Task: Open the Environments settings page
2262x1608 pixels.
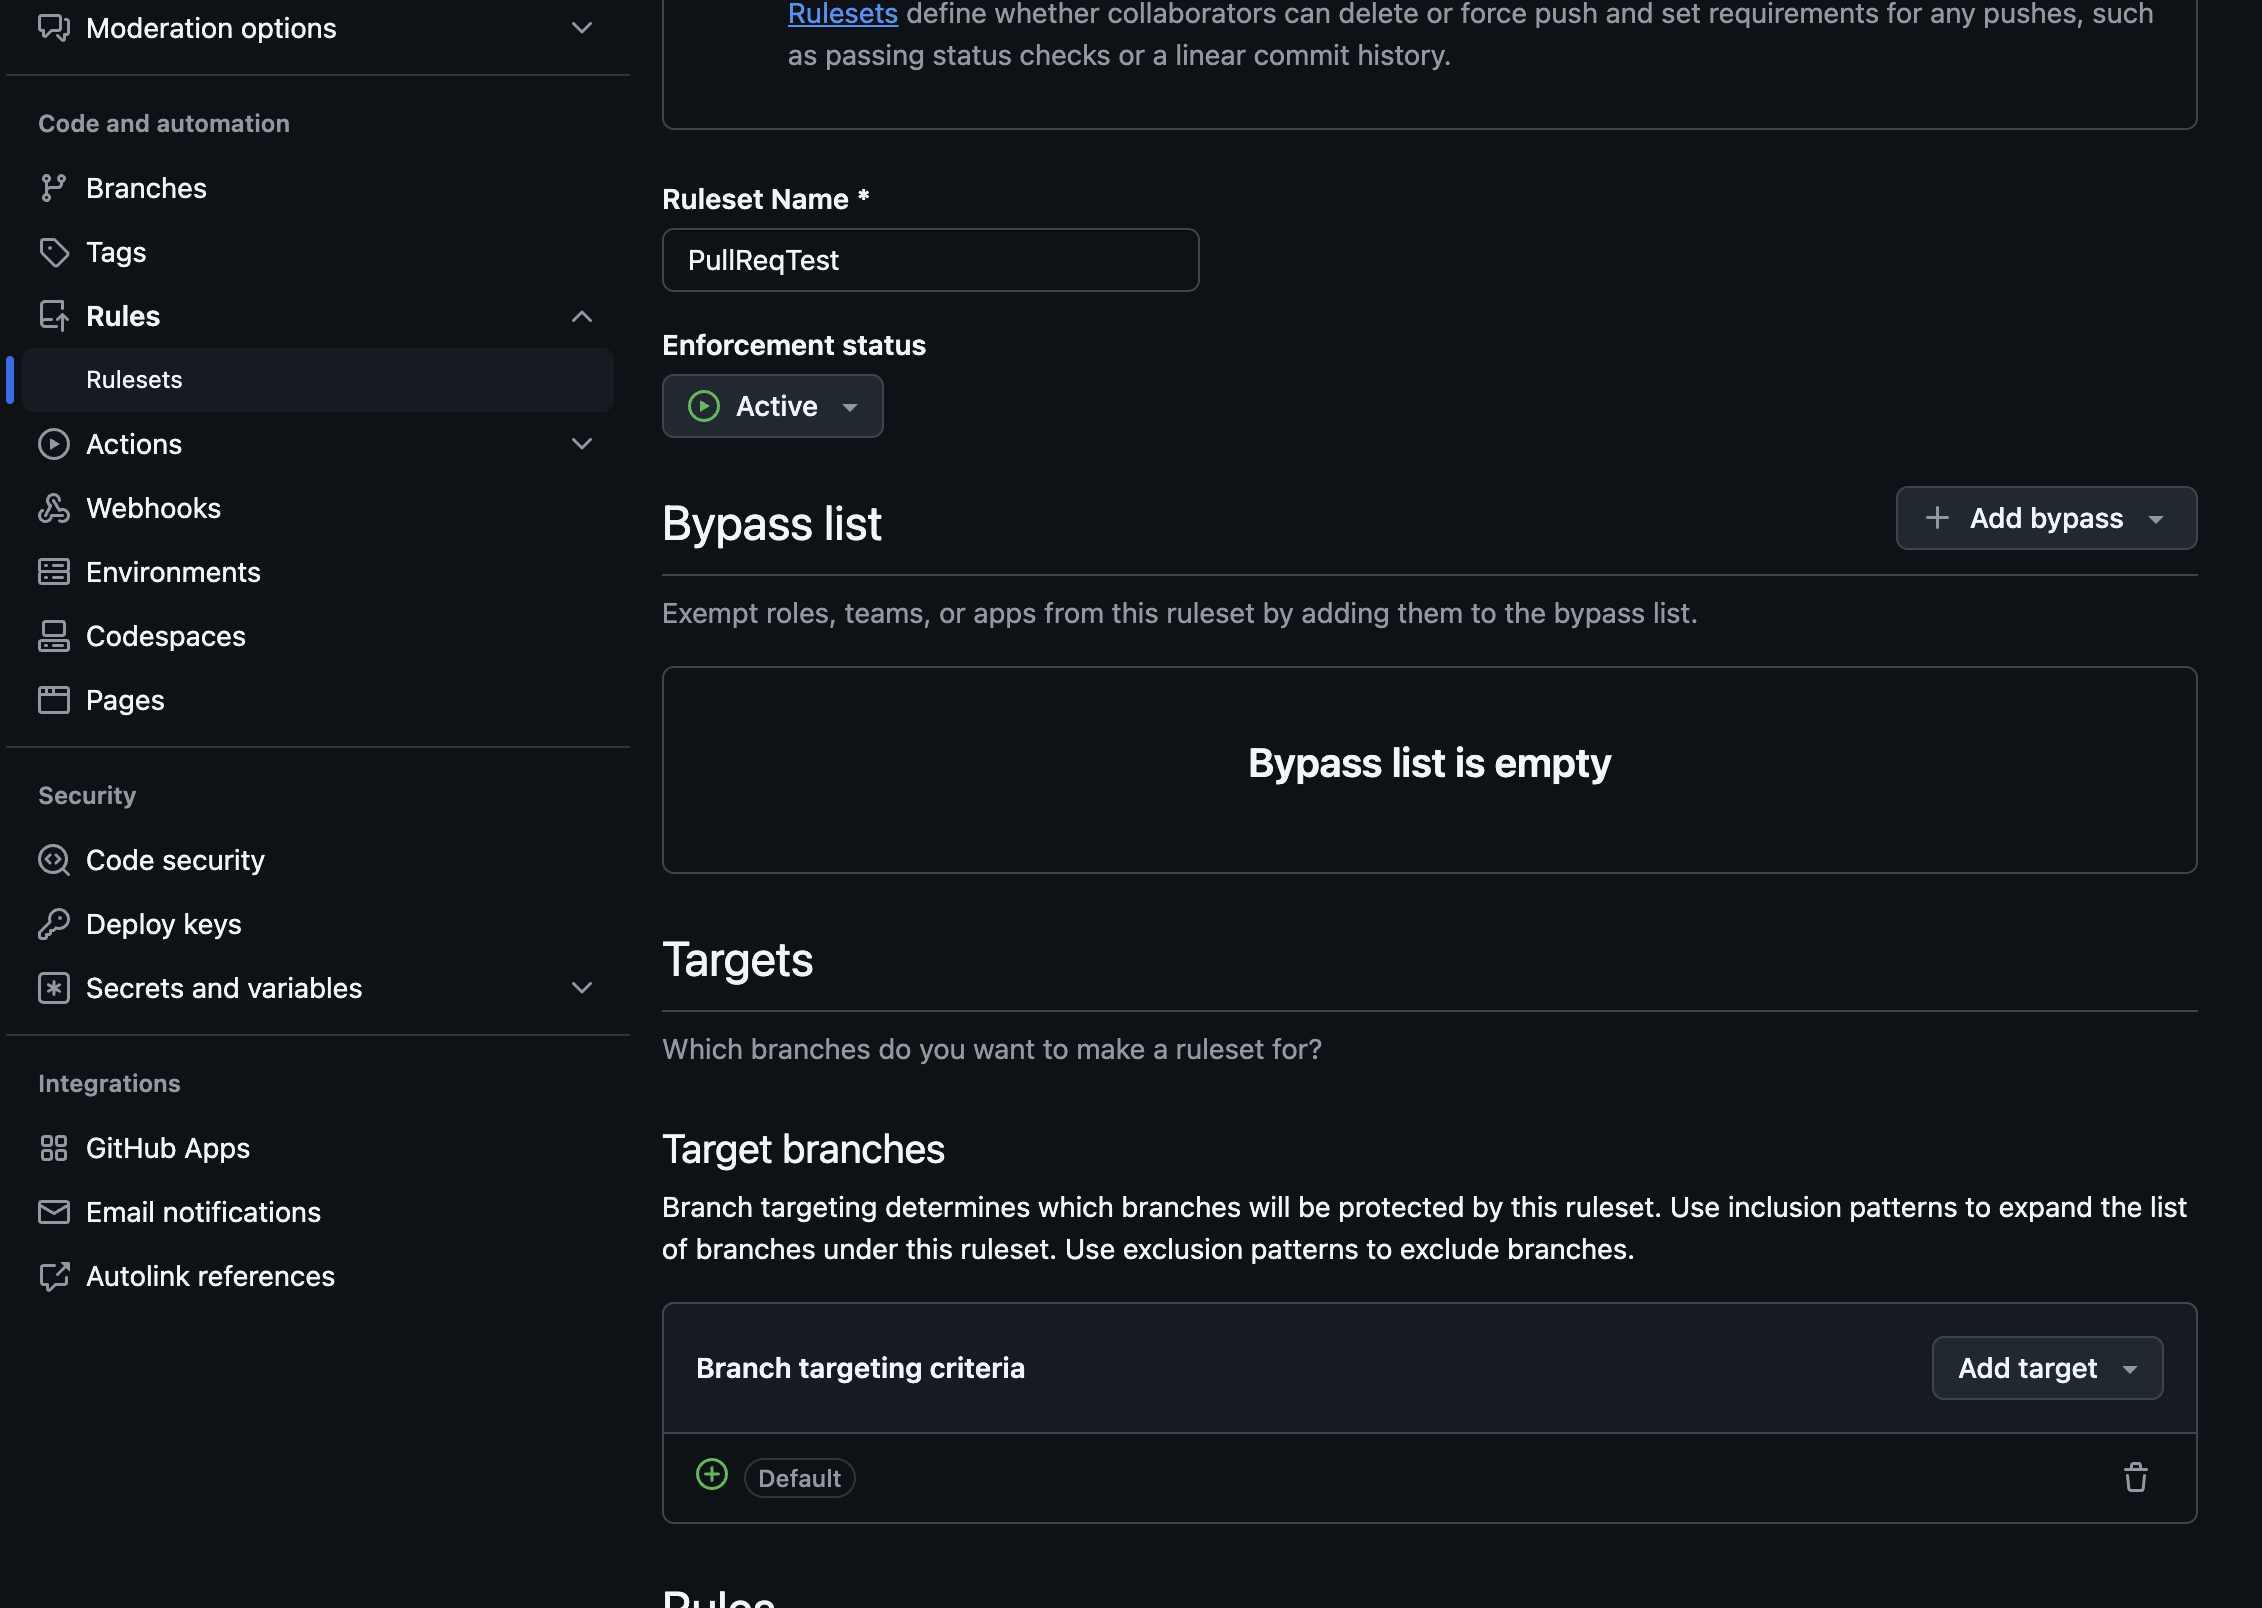Action: tap(172, 572)
